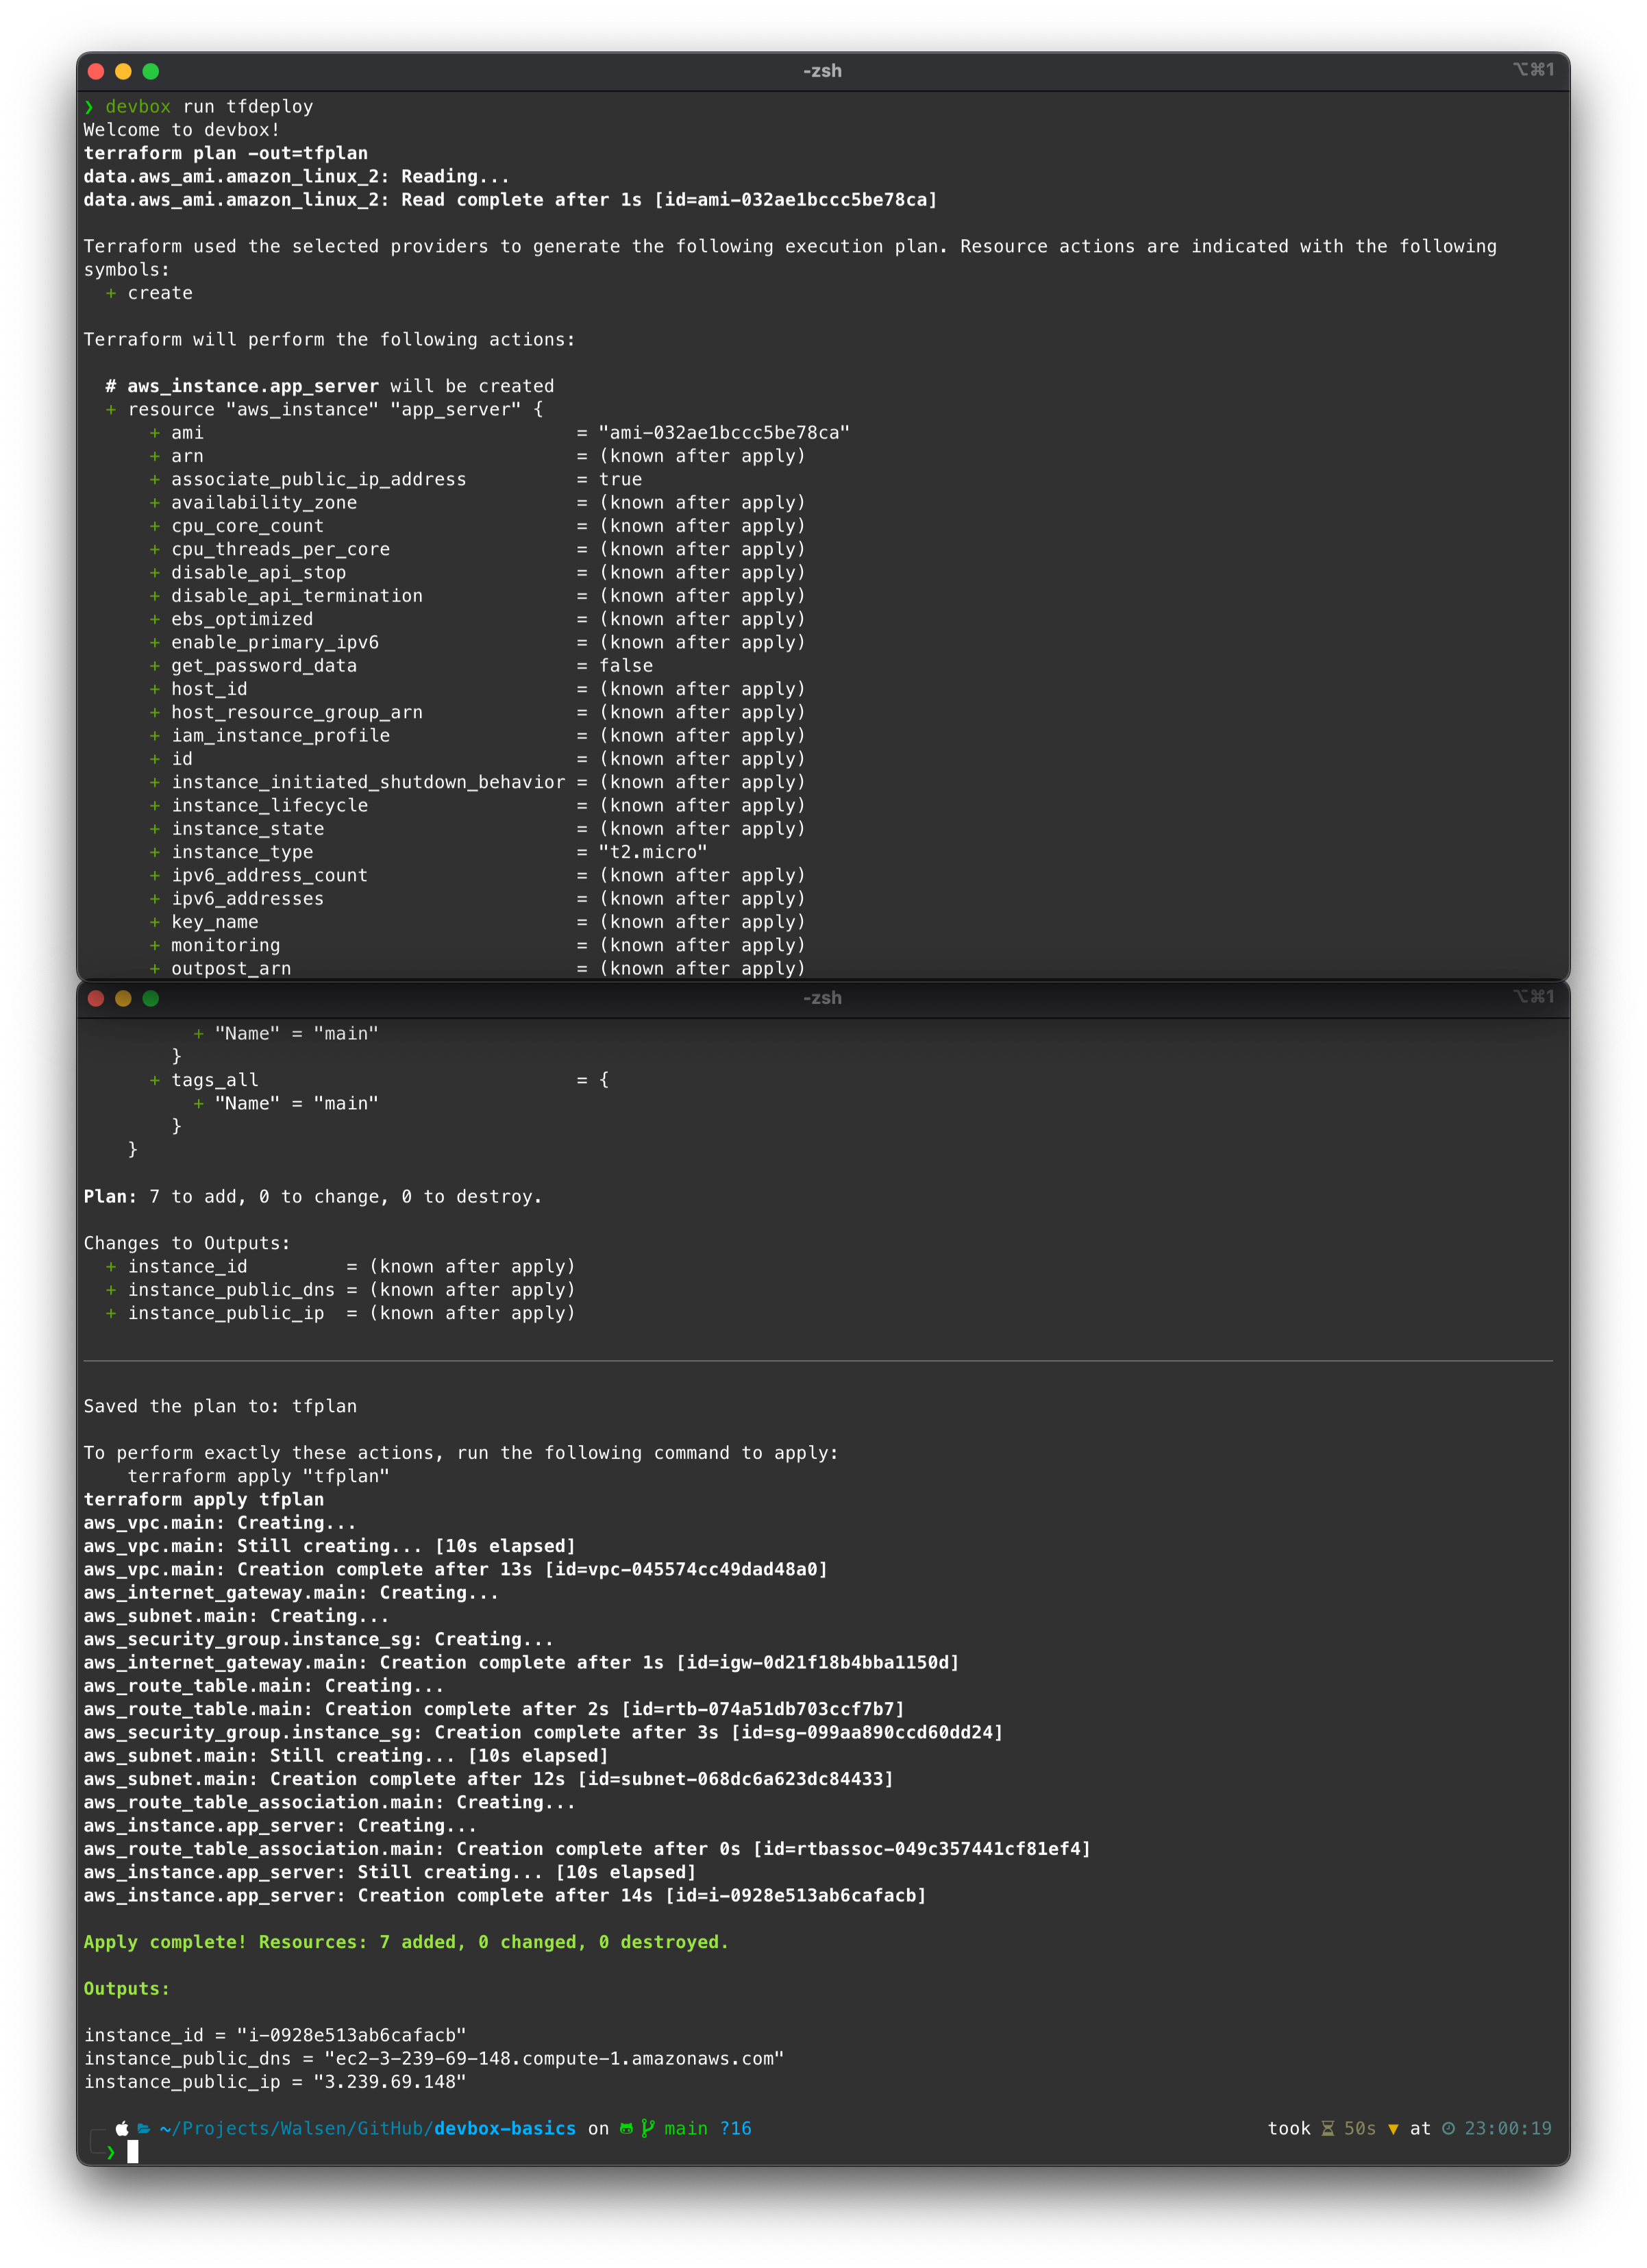1647x2268 pixels.
Task: Click the folder icon before the path
Action: pyautogui.click(x=143, y=2128)
